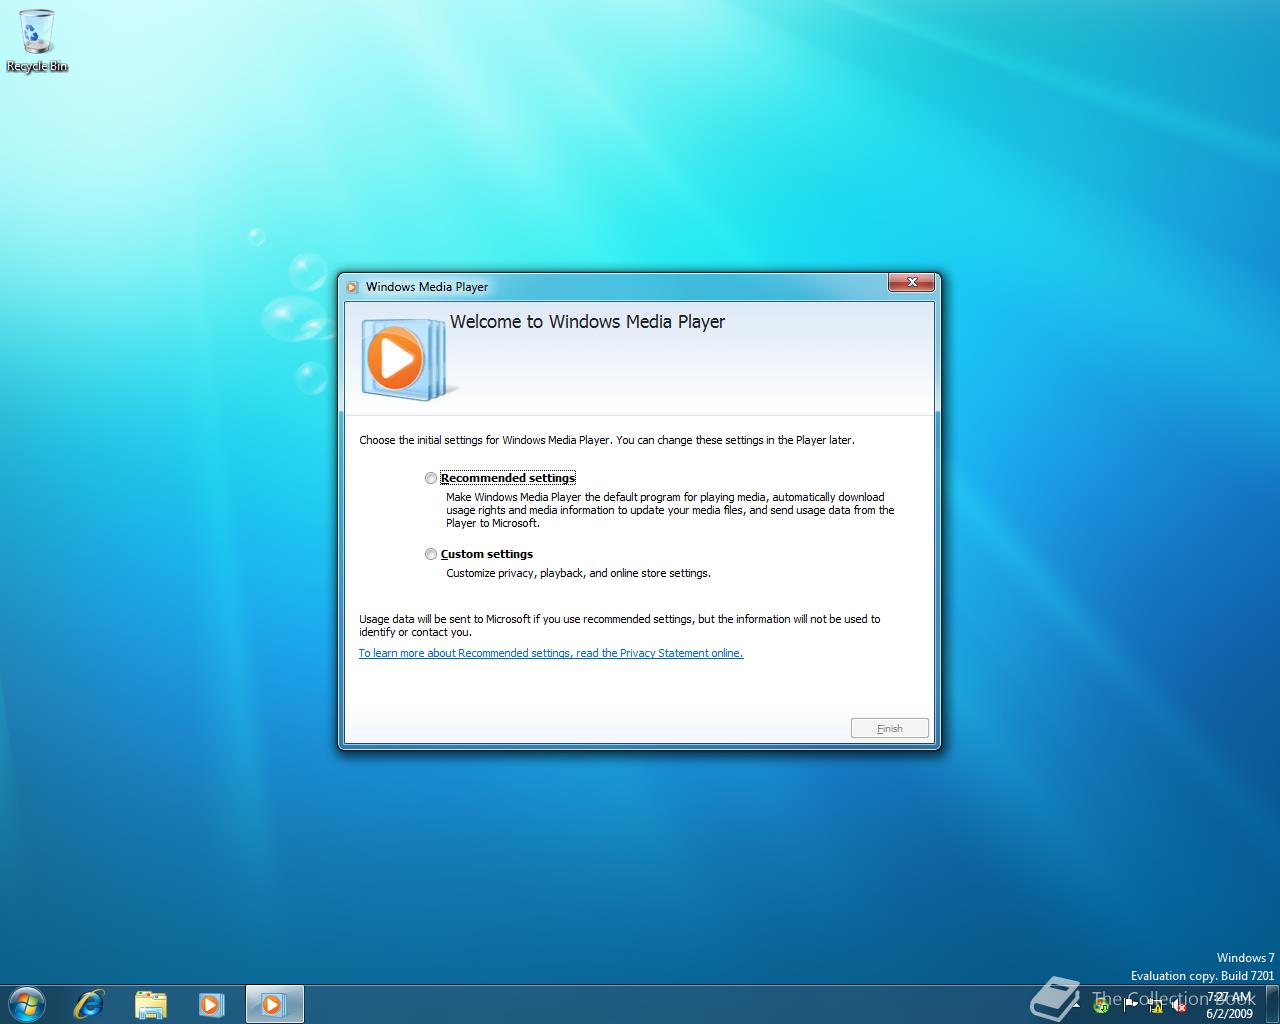The height and width of the screenshot is (1024, 1280).
Task: Click the 'Choose the initial settings' instruction text
Action: (x=607, y=440)
